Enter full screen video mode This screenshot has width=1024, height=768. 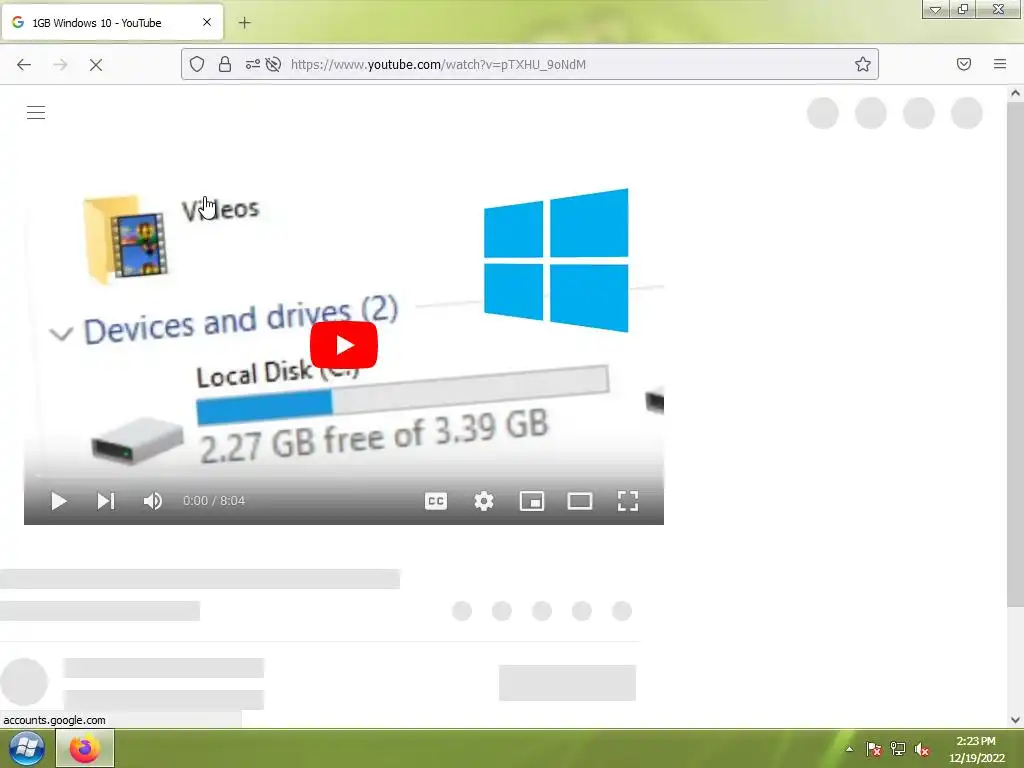(x=628, y=501)
